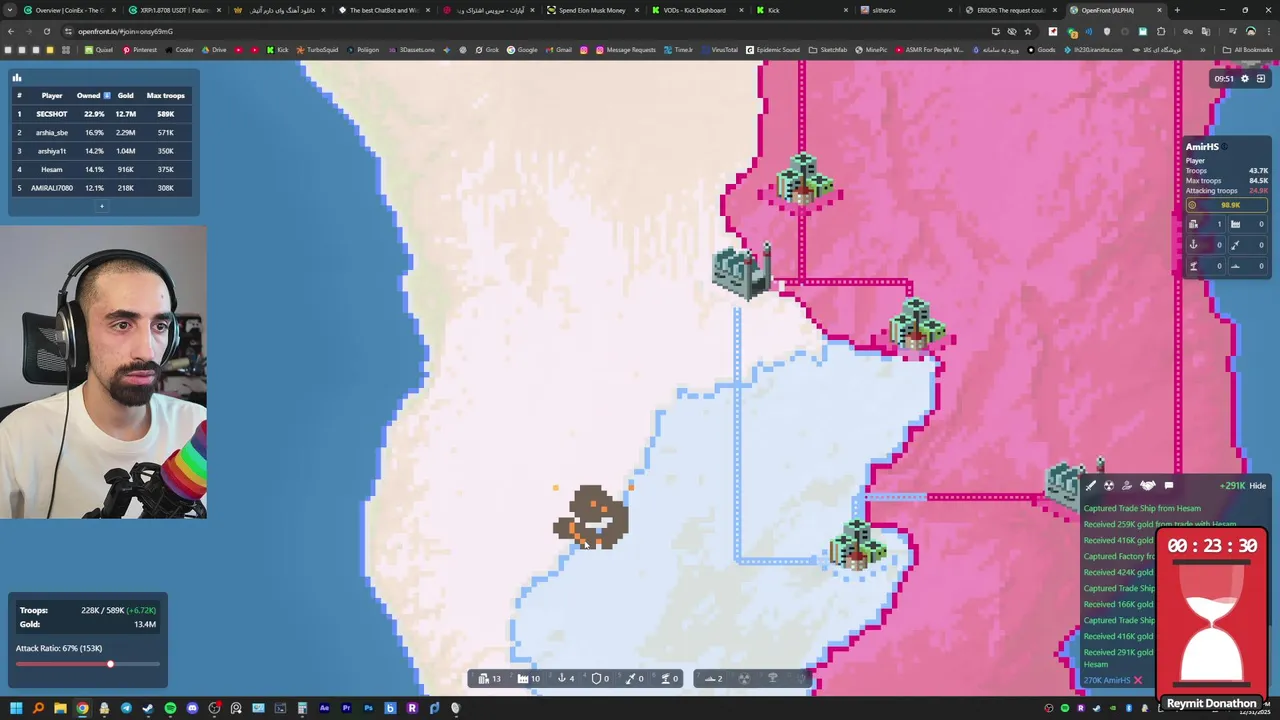The width and height of the screenshot is (1280, 720).
Task: Select the Hydrogen Bomb mushroom cloud icon
Action: [x=772, y=678]
